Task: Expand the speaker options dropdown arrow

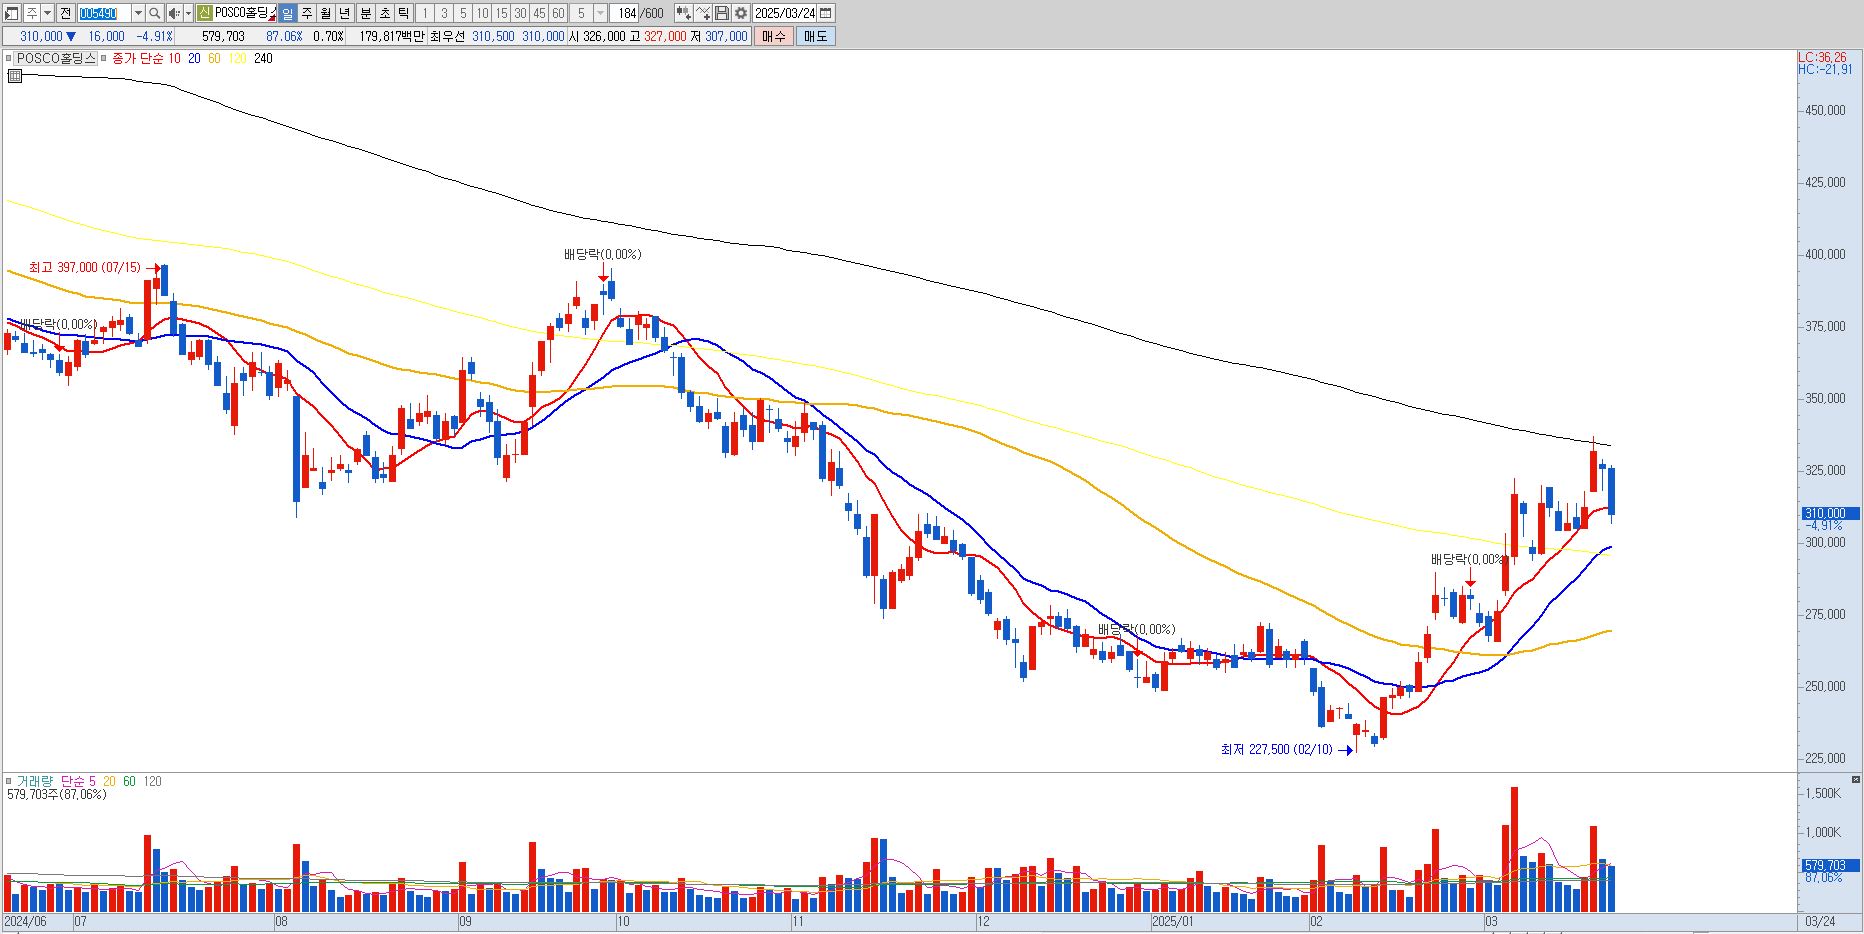Action: pos(187,13)
